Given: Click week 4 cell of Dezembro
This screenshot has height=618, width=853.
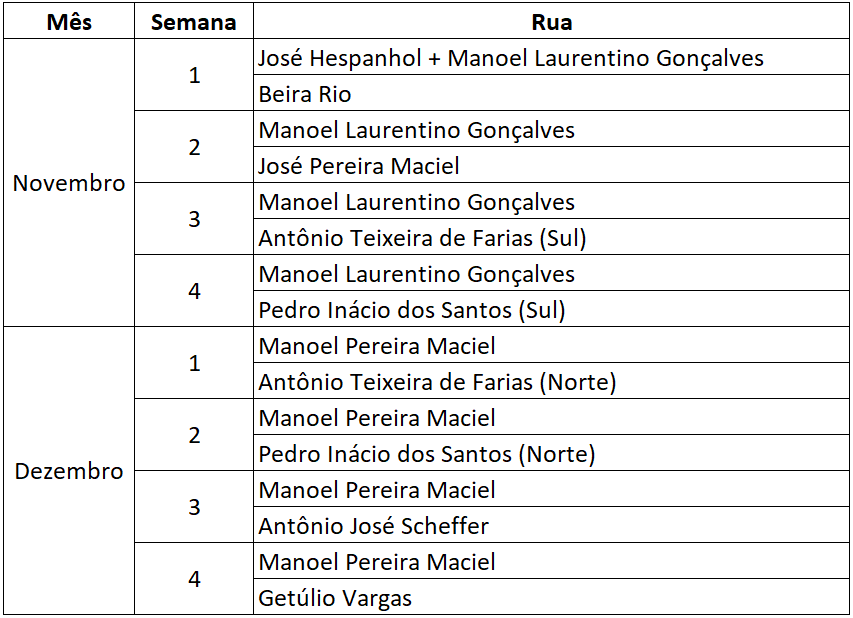Looking at the screenshot, I should (x=194, y=579).
